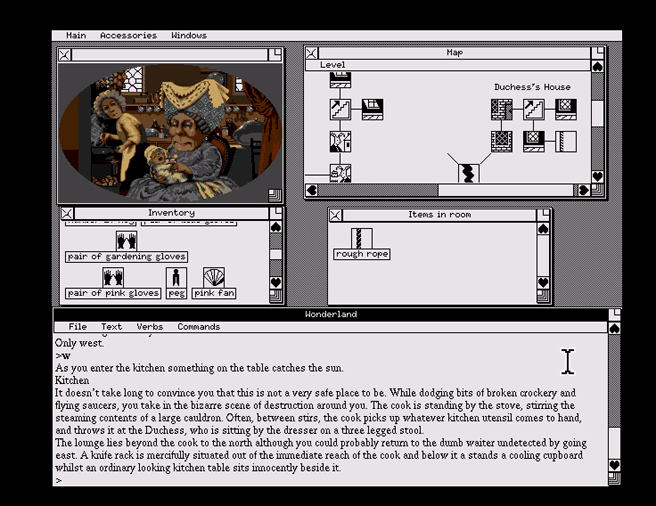Open the Windows menu in top bar
The width and height of the screenshot is (656, 506).
189,36
